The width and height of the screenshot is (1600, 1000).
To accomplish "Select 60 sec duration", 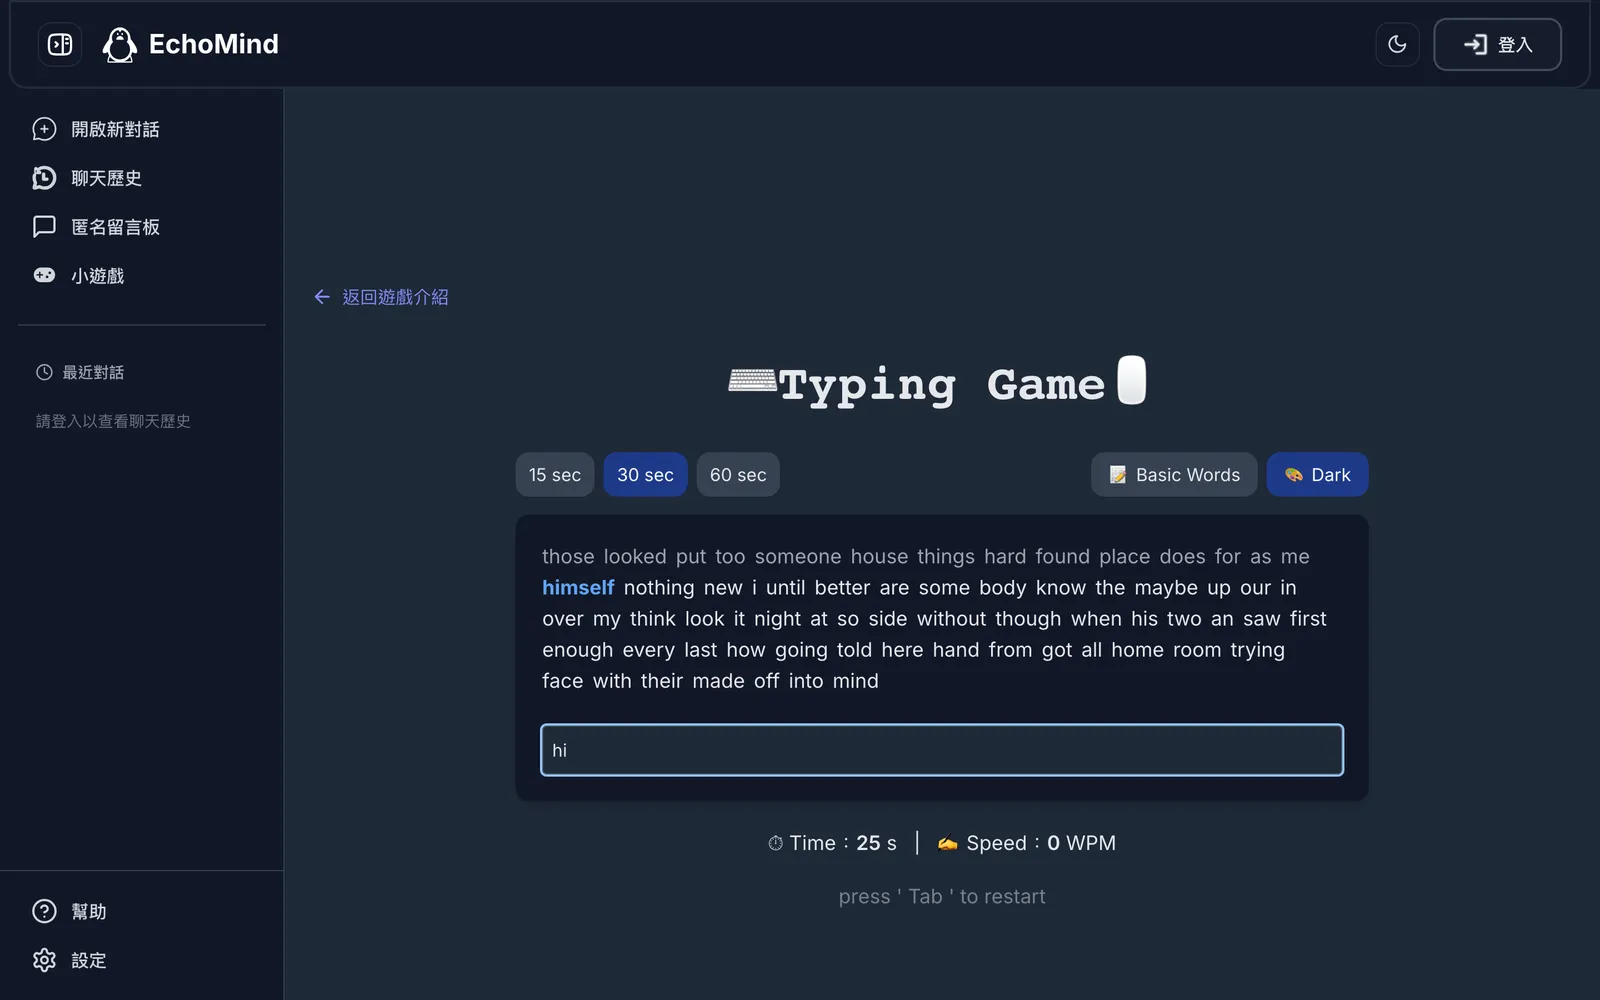I will tap(738, 475).
